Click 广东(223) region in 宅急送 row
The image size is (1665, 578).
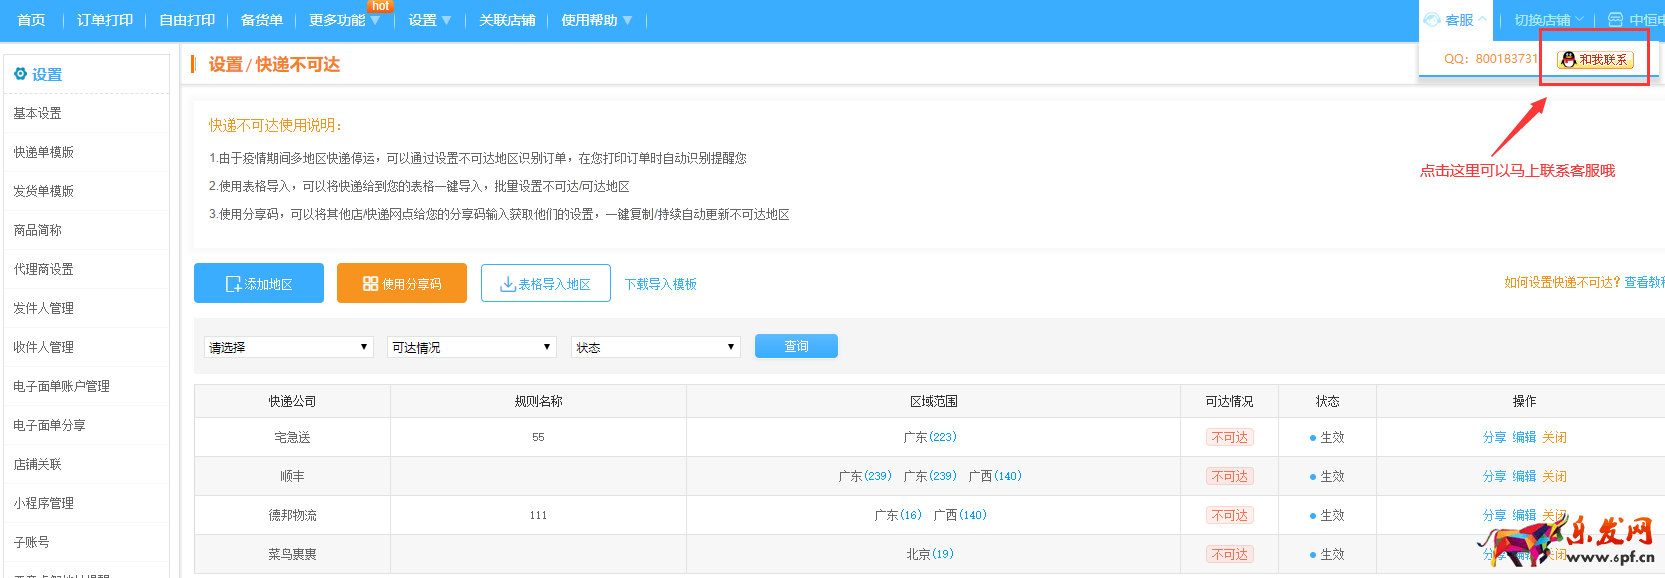pyautogui.click(x=930, y=437)
